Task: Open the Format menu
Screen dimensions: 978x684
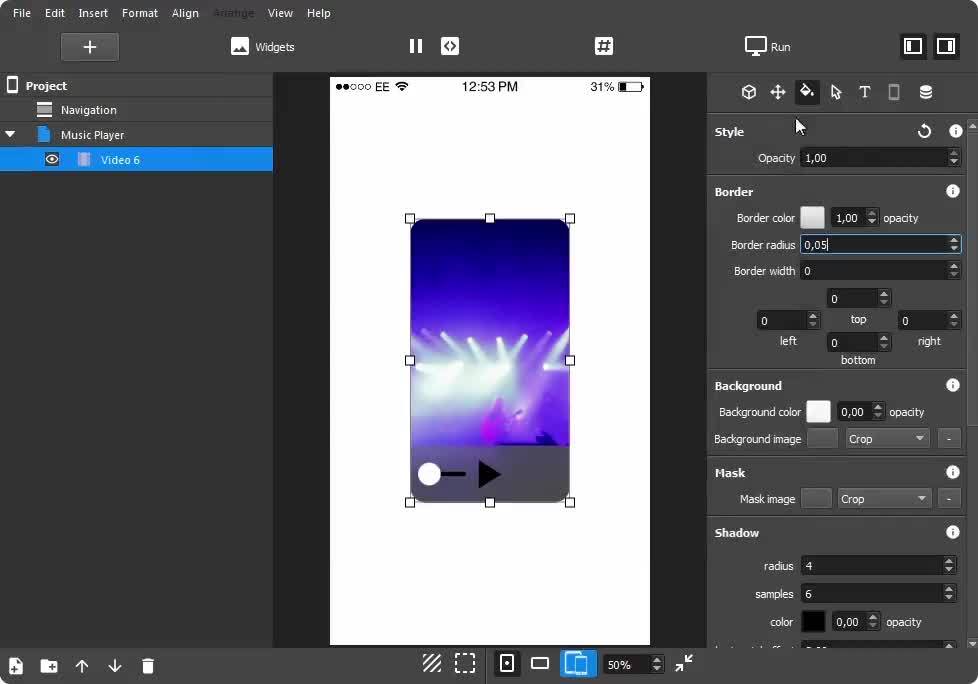Action: coord(140,13)
